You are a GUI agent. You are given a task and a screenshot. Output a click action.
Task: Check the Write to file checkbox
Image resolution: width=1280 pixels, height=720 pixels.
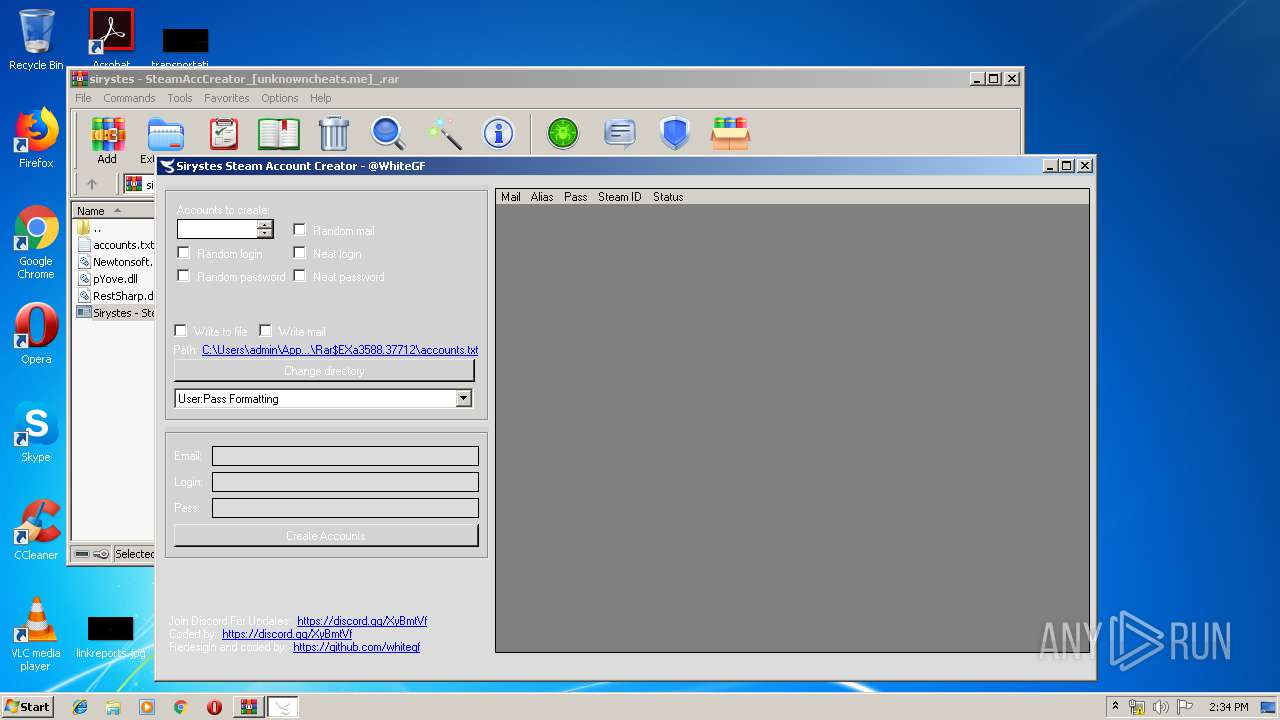180,331
